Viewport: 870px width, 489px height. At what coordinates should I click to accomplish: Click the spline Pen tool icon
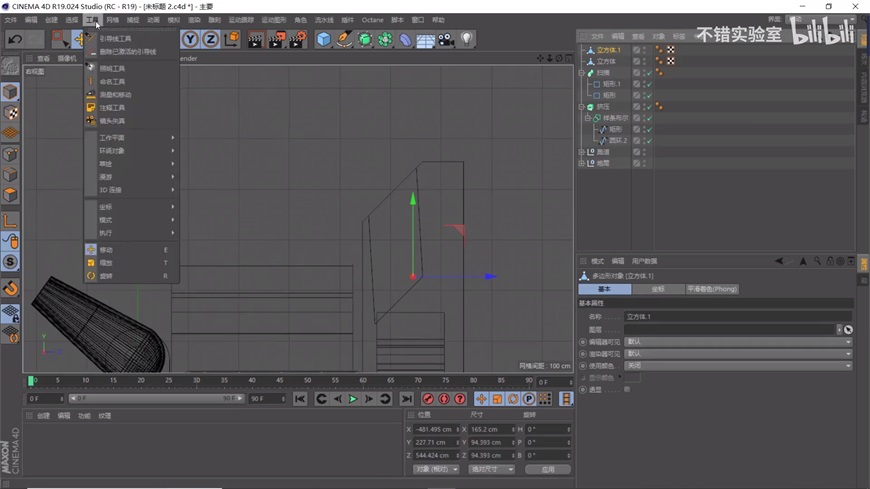click(x=344, y=40)
